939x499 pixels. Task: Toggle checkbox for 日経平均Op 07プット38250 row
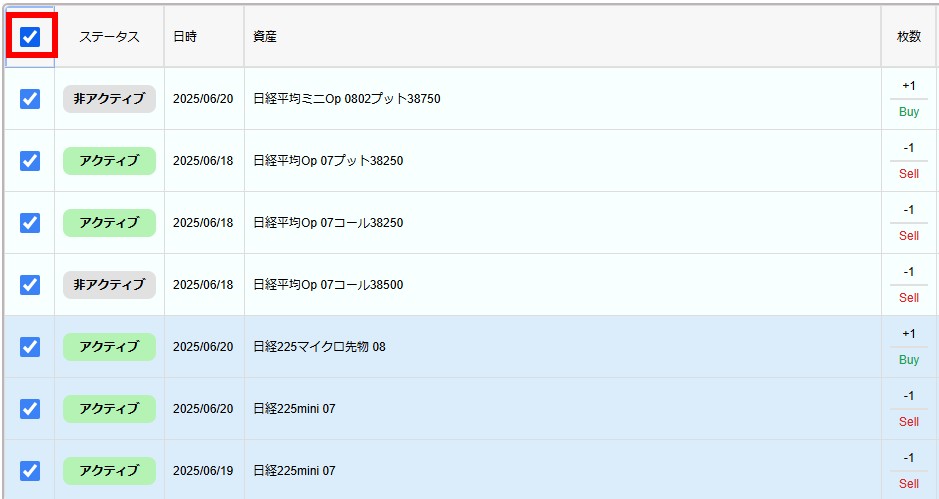click(30, 161)
